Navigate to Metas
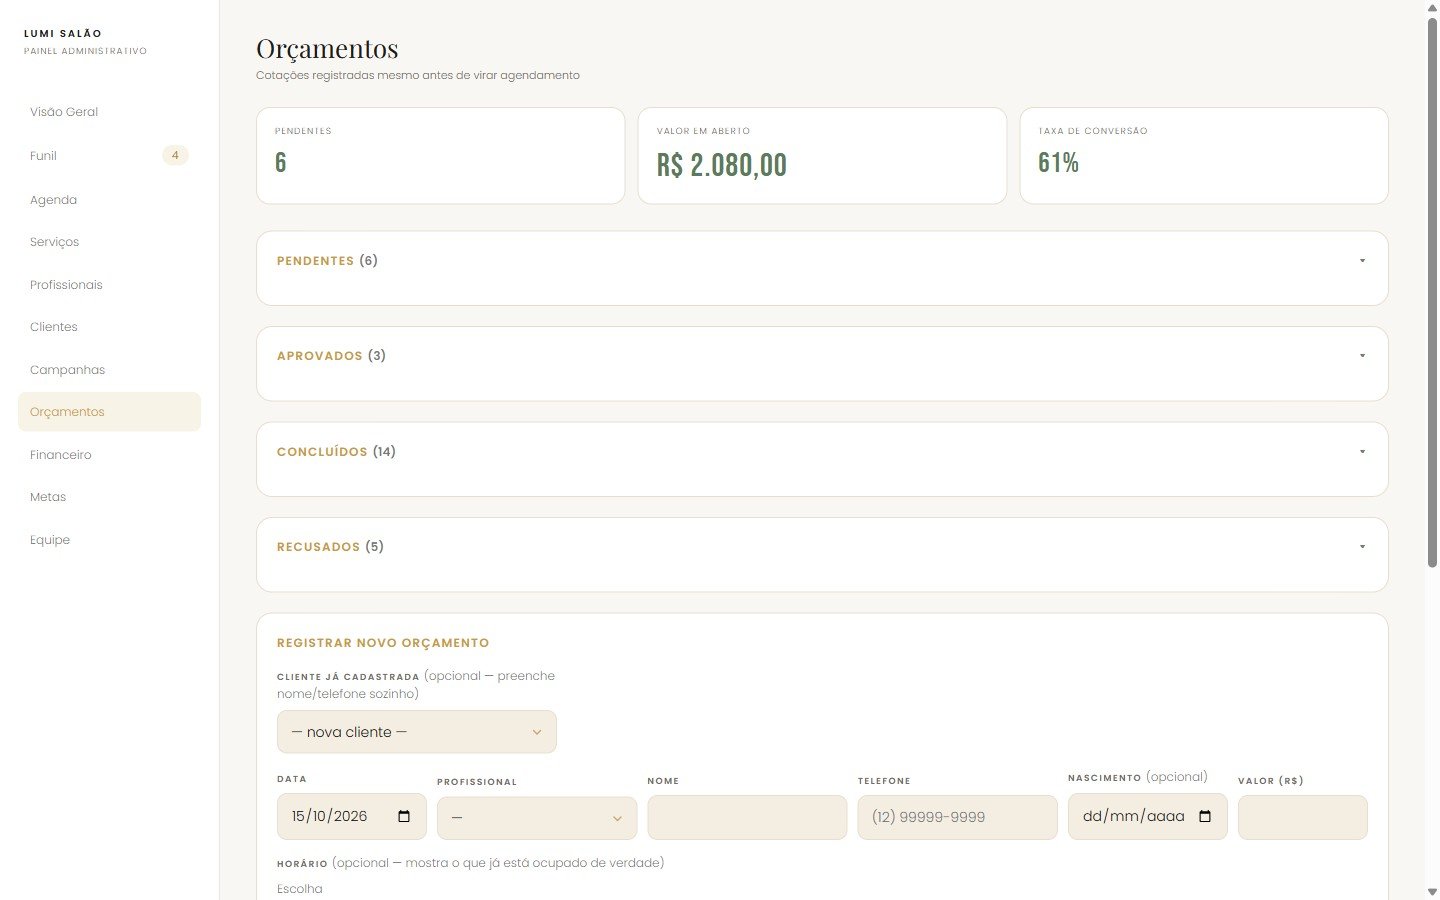This screenshot has height=900, width=1440. coord(109,497)
